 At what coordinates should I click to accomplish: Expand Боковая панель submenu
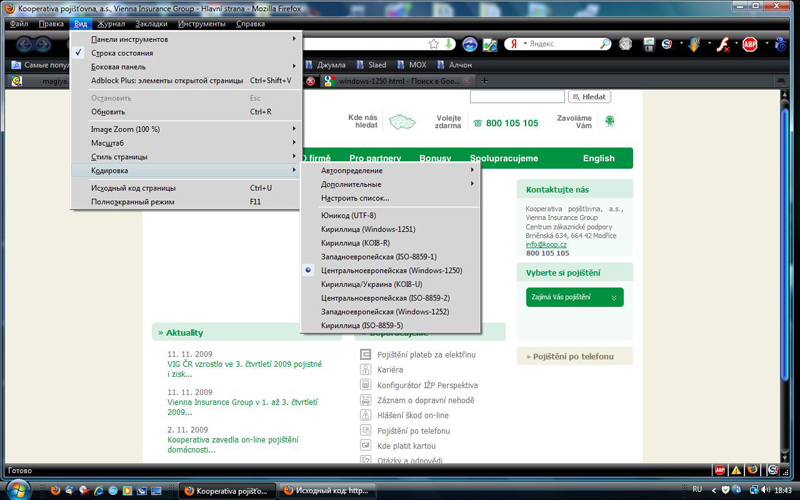186,67
